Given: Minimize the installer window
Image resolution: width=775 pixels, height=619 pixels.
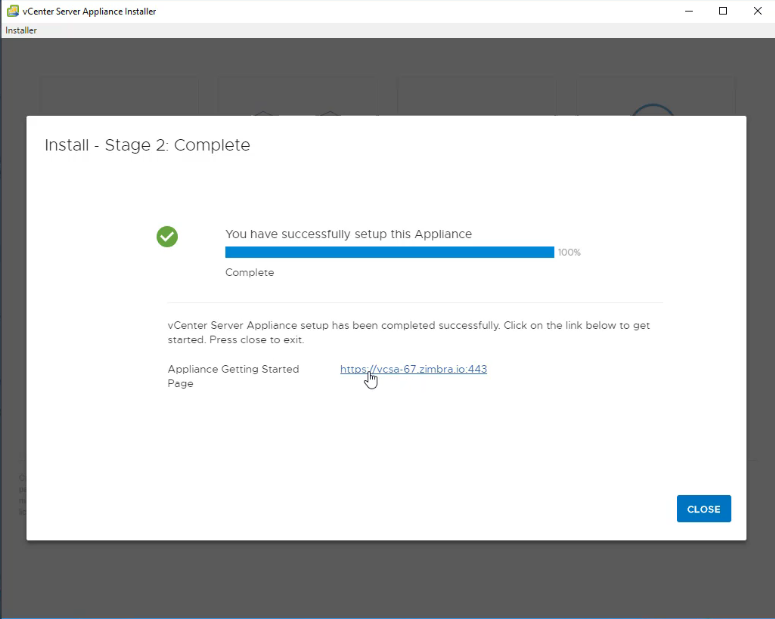Looking at the screenshot, I should point(689,11).
